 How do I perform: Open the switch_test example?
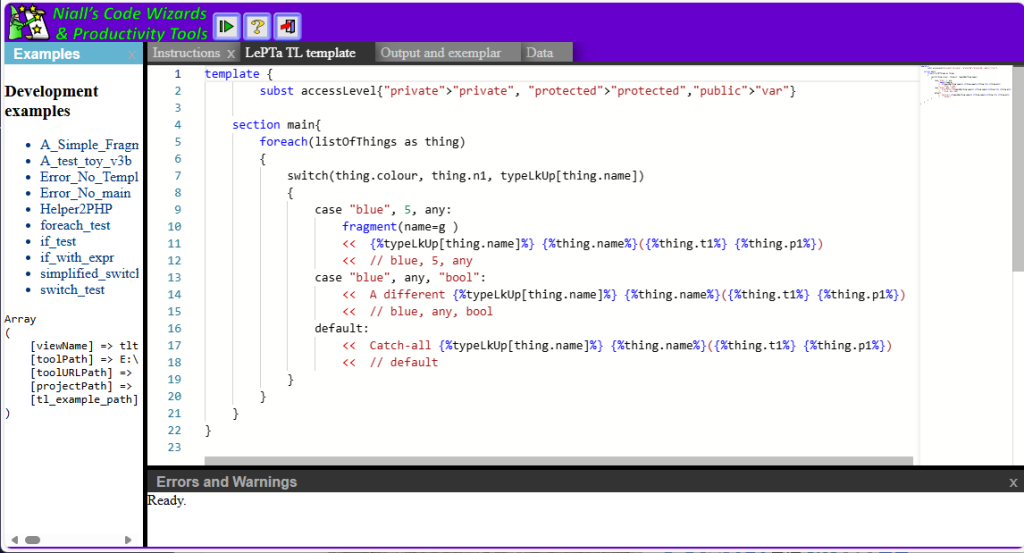(72, 289)
